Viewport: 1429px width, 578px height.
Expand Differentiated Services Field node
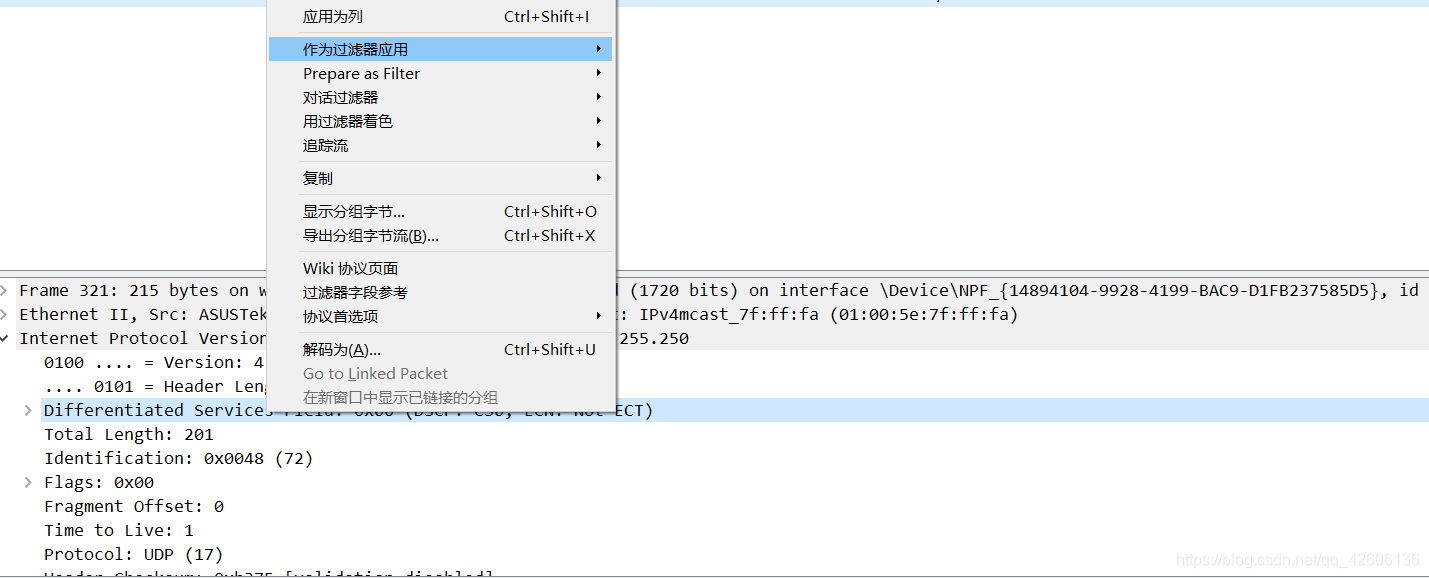click(29, 410)
